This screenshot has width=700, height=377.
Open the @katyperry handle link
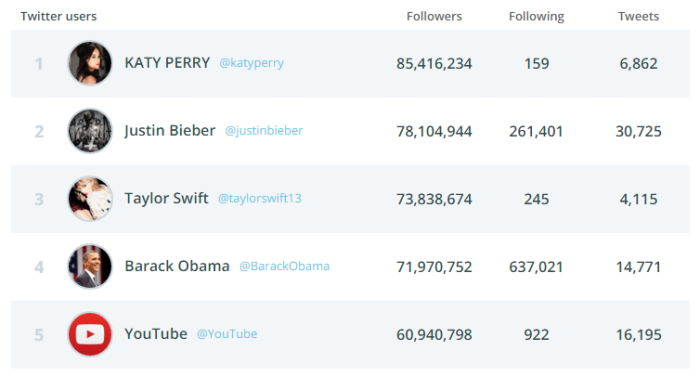pos(251,63)
